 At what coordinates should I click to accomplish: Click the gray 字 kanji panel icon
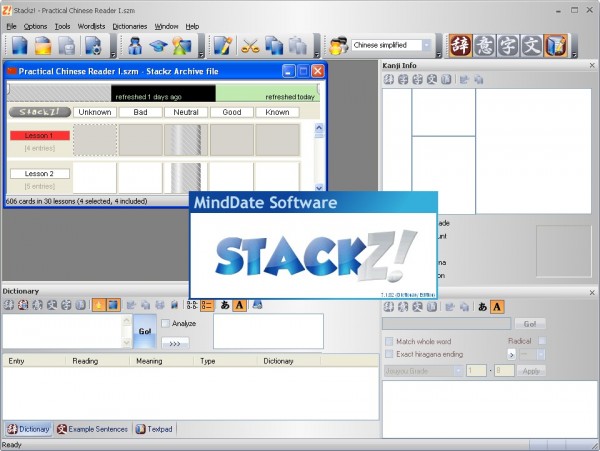pyautogui.click(x=508, y=46)
